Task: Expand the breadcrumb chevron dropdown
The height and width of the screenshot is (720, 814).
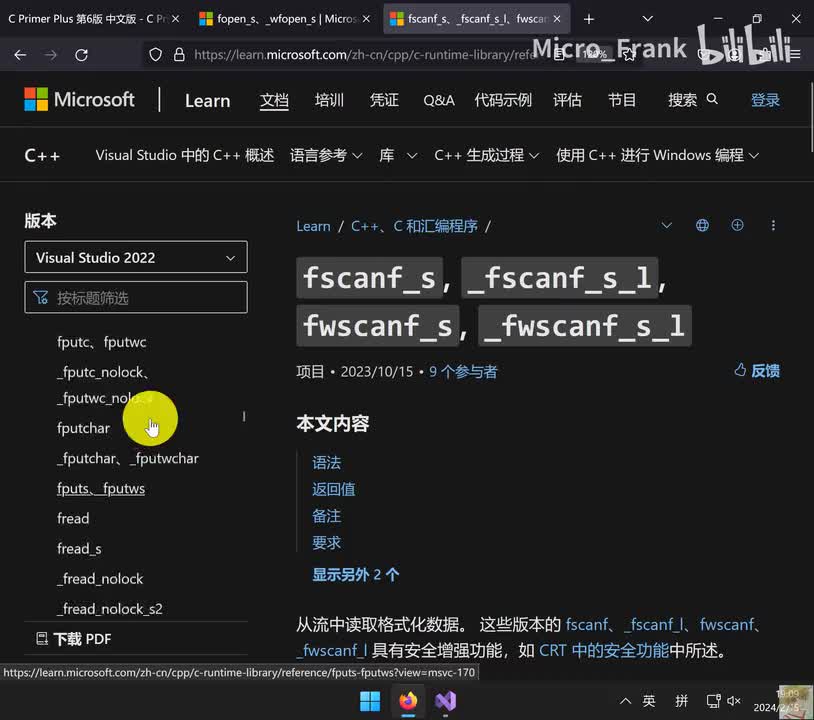Action: click(x=667, y=225)
